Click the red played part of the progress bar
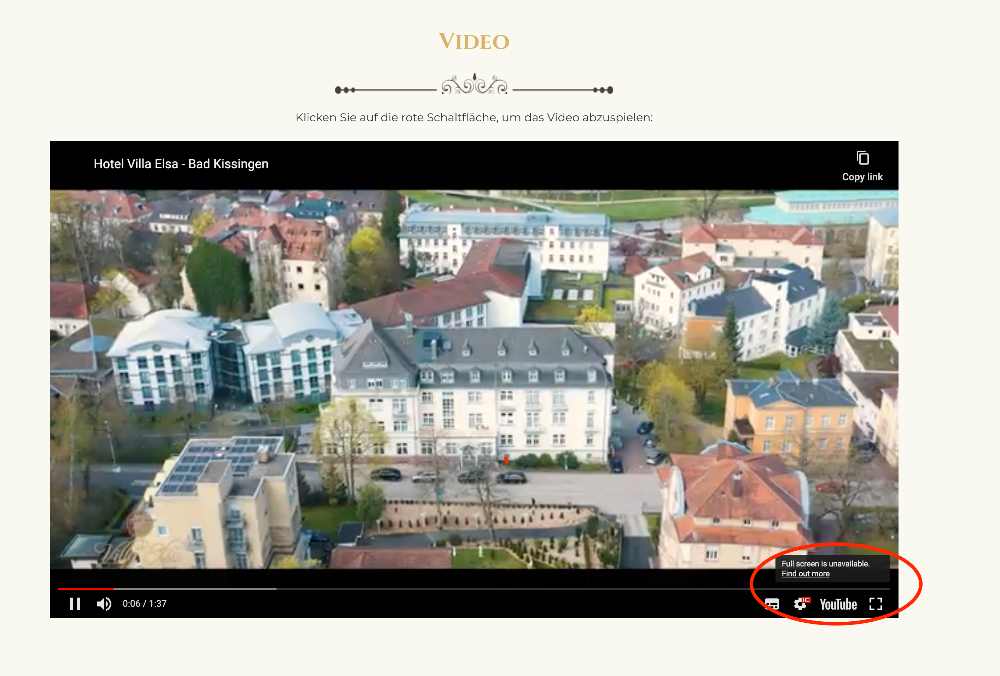The image size is (1000, 676). (85, 589)
